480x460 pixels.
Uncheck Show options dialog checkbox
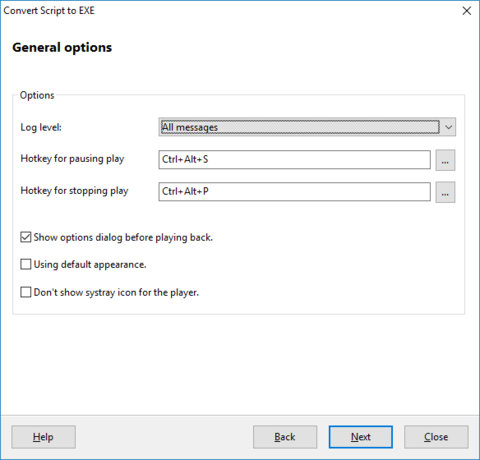click(26, 237)
